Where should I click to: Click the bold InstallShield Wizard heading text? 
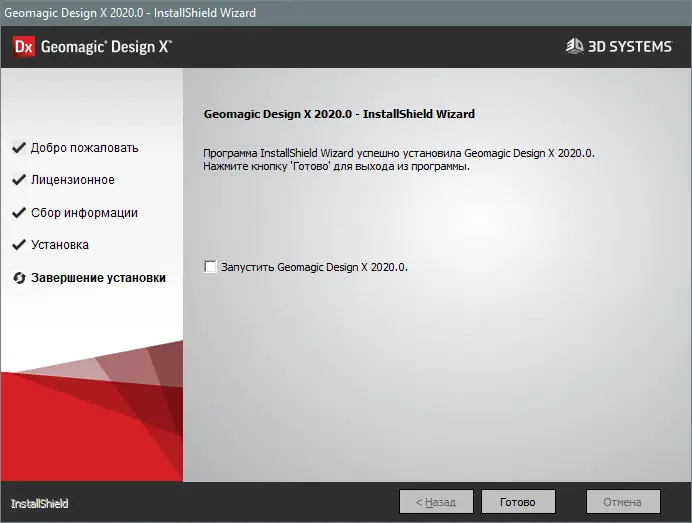point(339,114)
